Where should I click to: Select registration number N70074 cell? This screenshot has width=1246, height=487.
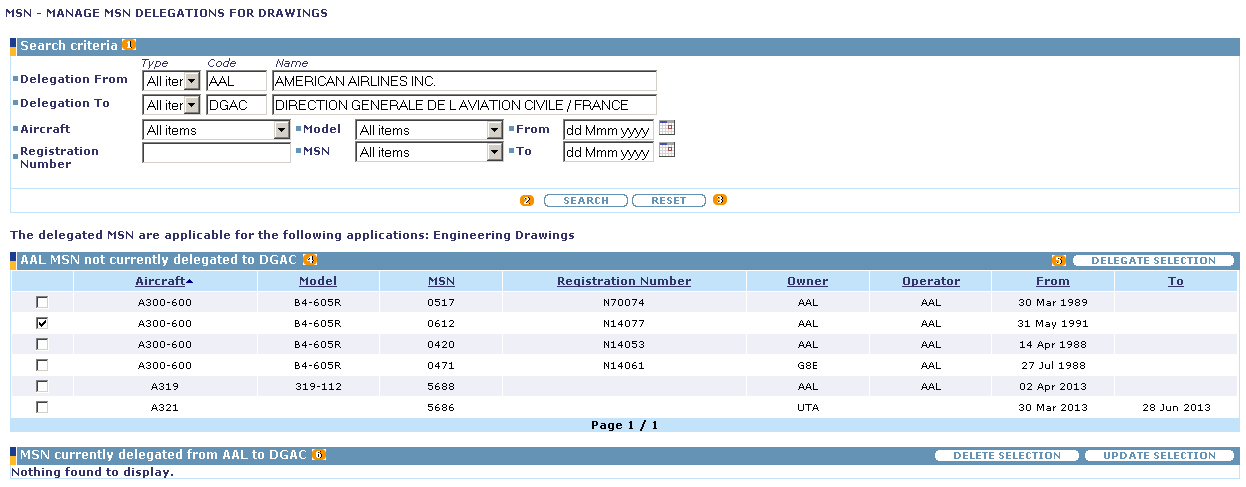(624, 302)
